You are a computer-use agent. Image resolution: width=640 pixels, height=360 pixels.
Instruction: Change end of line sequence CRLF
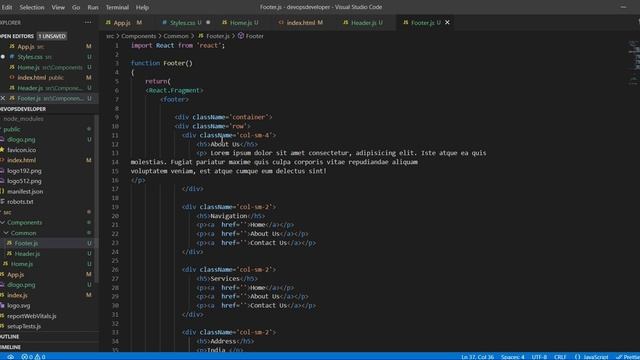(x=560, y=357)
